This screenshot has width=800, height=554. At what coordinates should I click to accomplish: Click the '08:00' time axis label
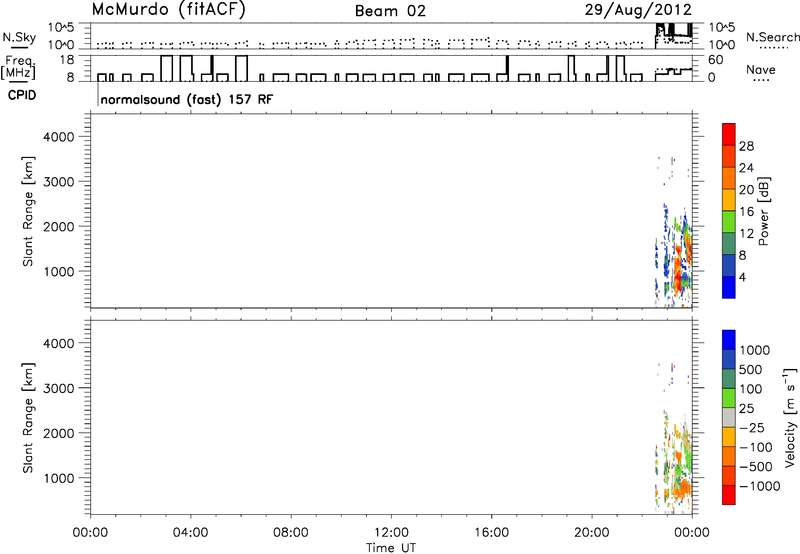(x=290, y=533)
